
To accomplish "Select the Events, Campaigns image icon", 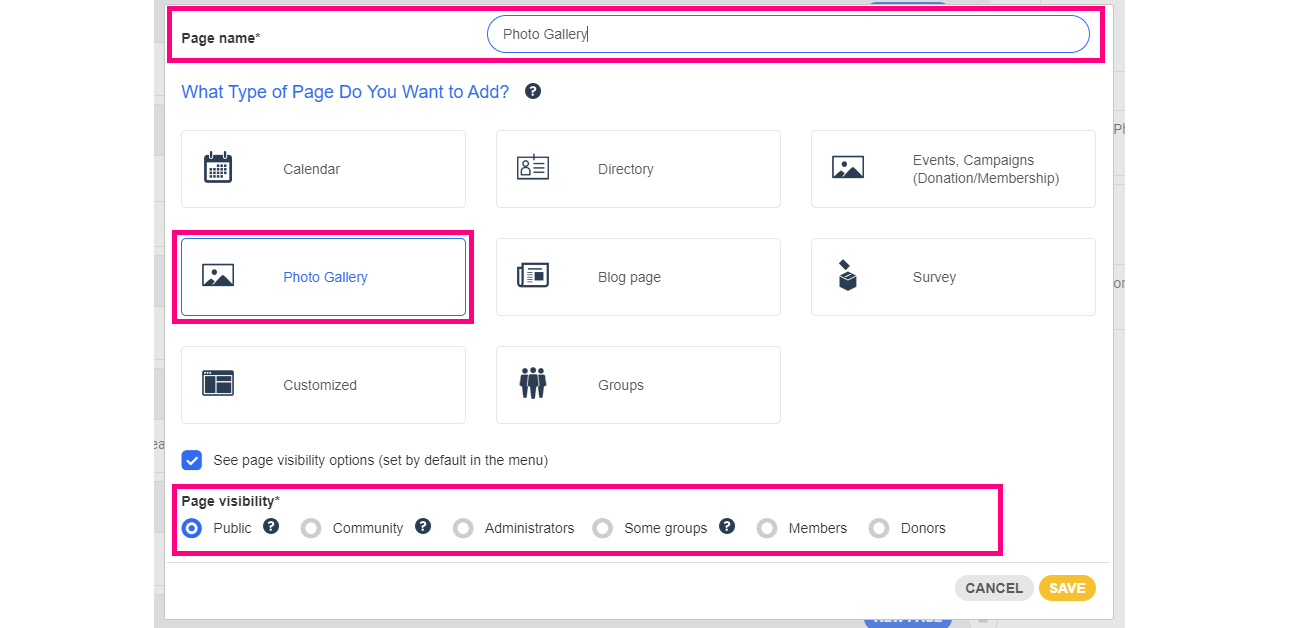I will [x=848, y=167].
